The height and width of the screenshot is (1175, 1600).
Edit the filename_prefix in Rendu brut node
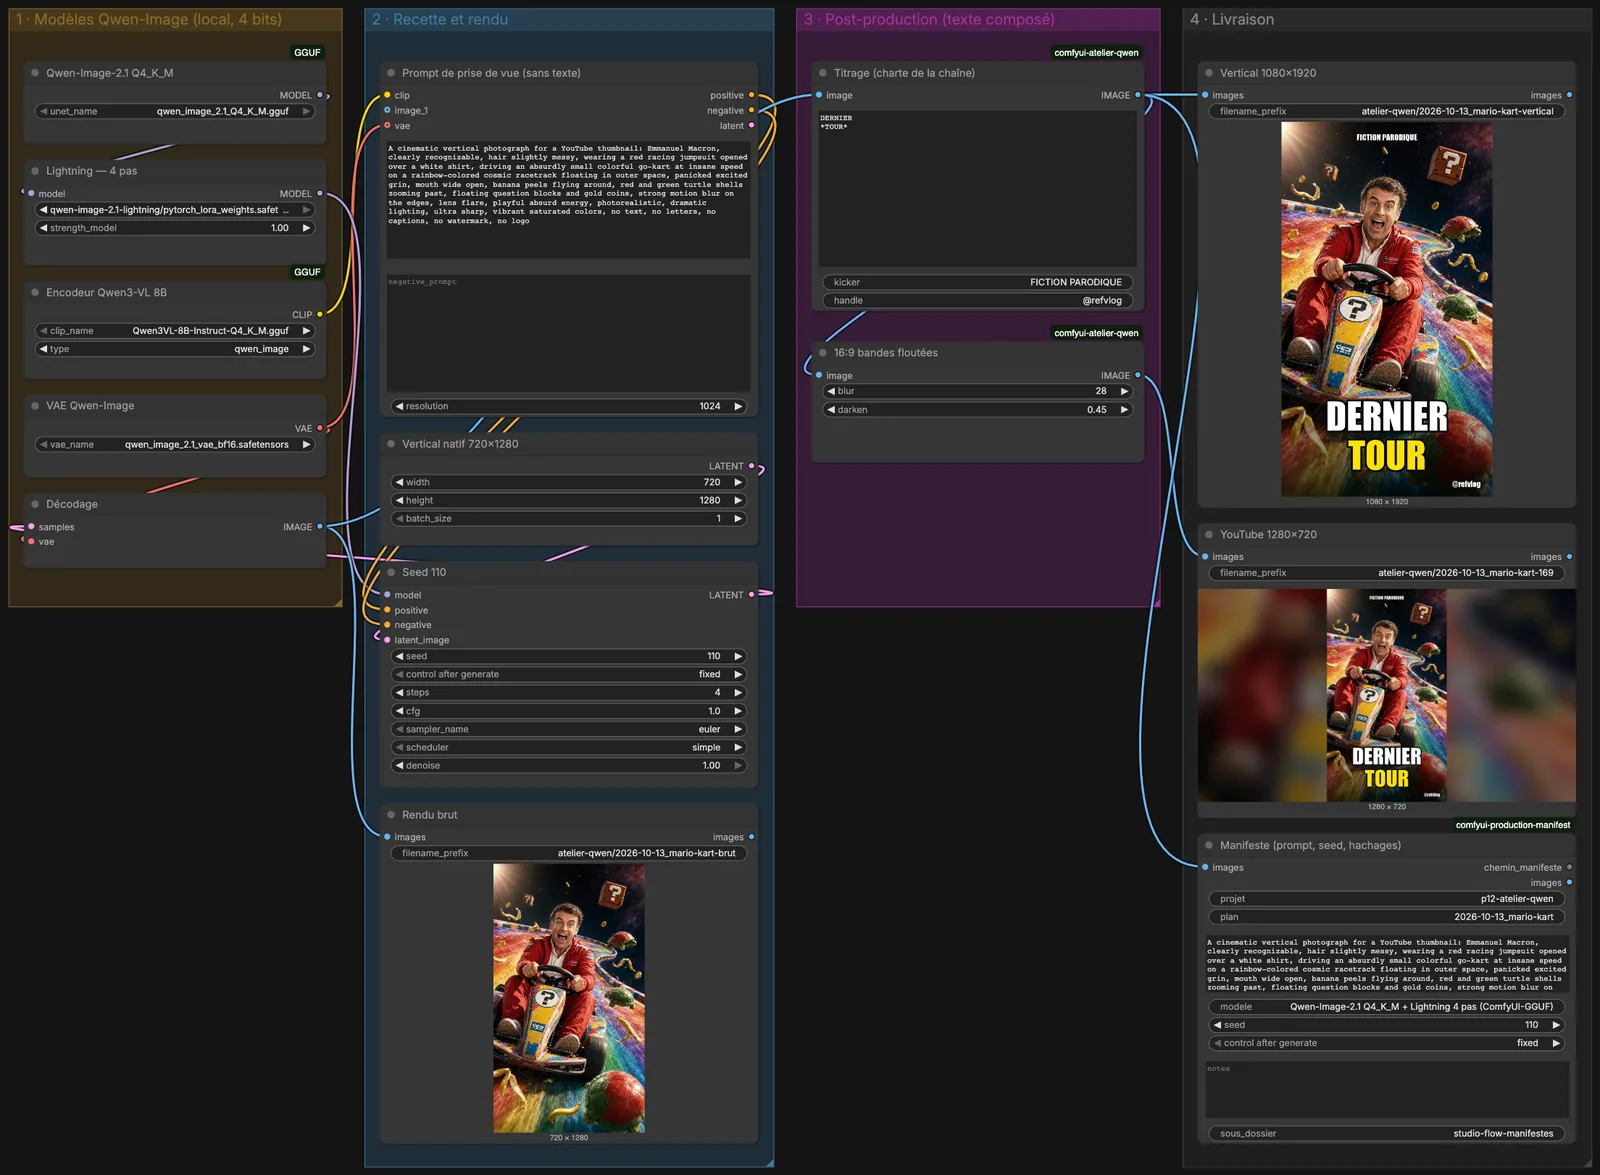click(569, 854)
